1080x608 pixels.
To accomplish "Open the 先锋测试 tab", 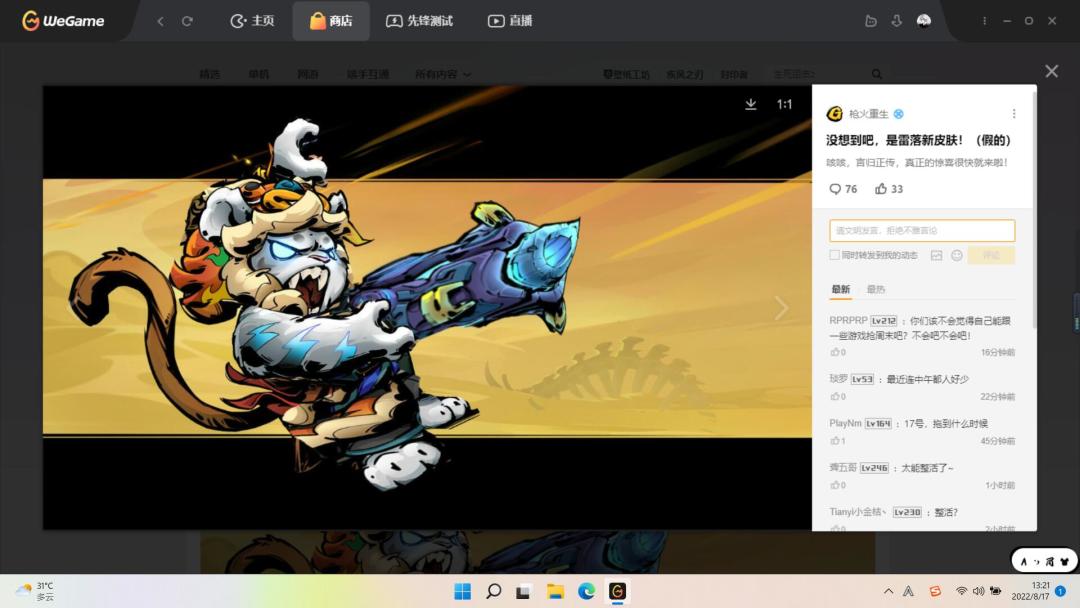I will pos(419,21).
